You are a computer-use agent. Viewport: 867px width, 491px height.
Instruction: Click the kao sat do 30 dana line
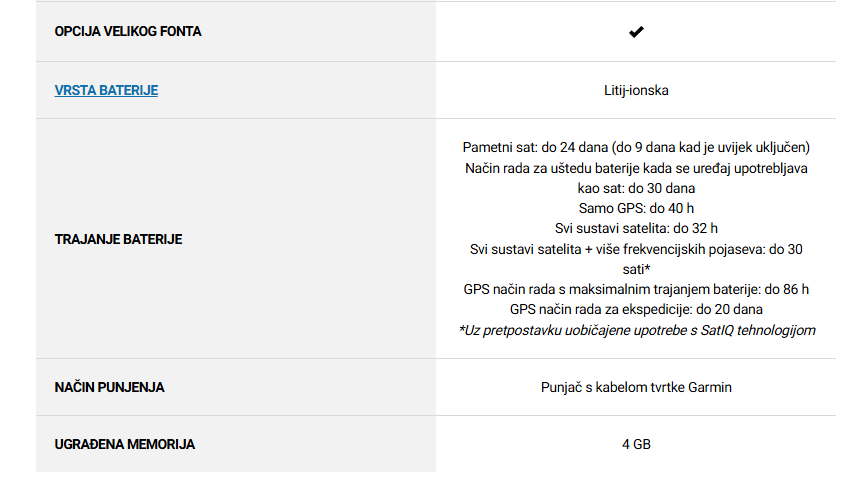coord(636,188)
